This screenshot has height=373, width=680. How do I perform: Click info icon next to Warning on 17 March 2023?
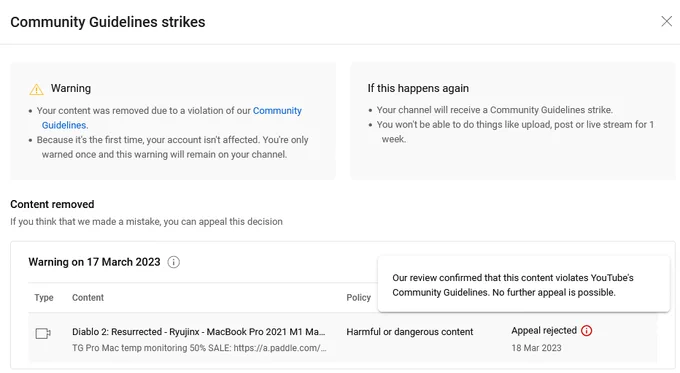pos(173,262)
